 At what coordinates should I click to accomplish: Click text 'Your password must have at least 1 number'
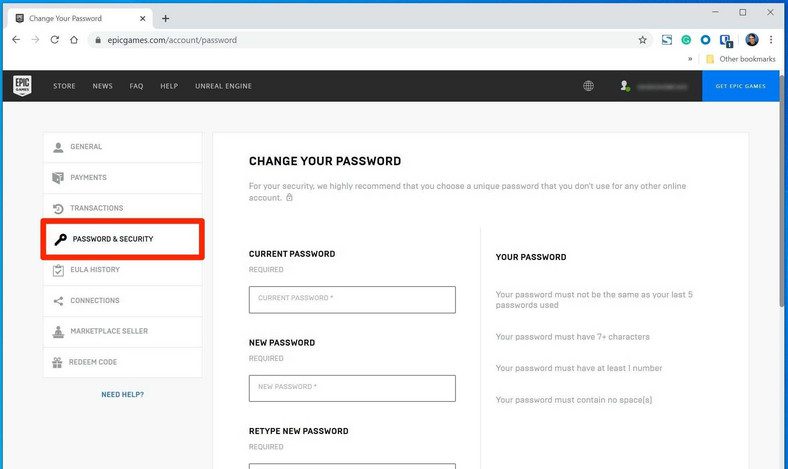coord(579,368)
